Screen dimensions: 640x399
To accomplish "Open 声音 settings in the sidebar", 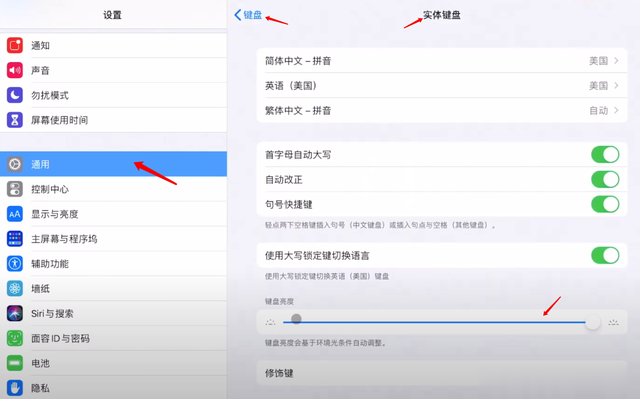I will tap(113, 70).
